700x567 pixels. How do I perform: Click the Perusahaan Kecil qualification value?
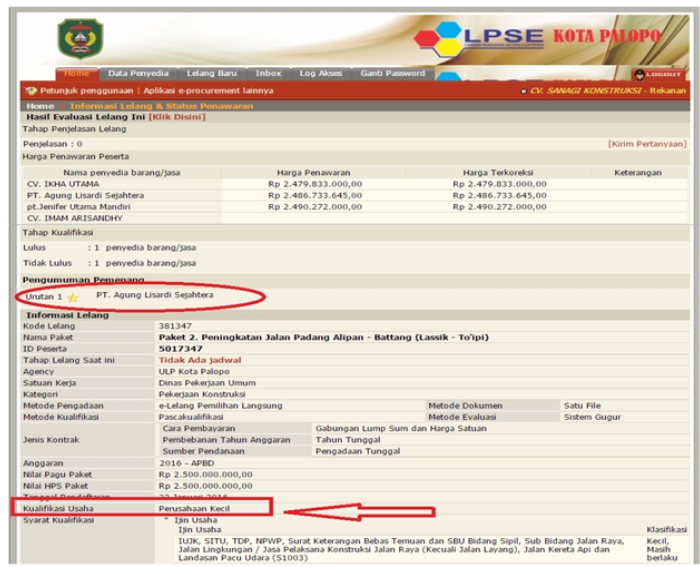[x=194, y=509]
